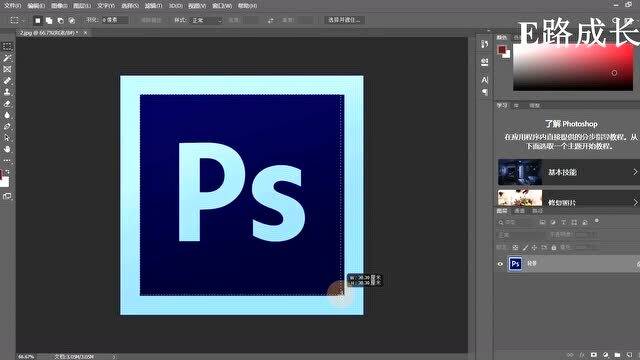
Task: Select the Magic Wand tool
Action: (7, 58)
